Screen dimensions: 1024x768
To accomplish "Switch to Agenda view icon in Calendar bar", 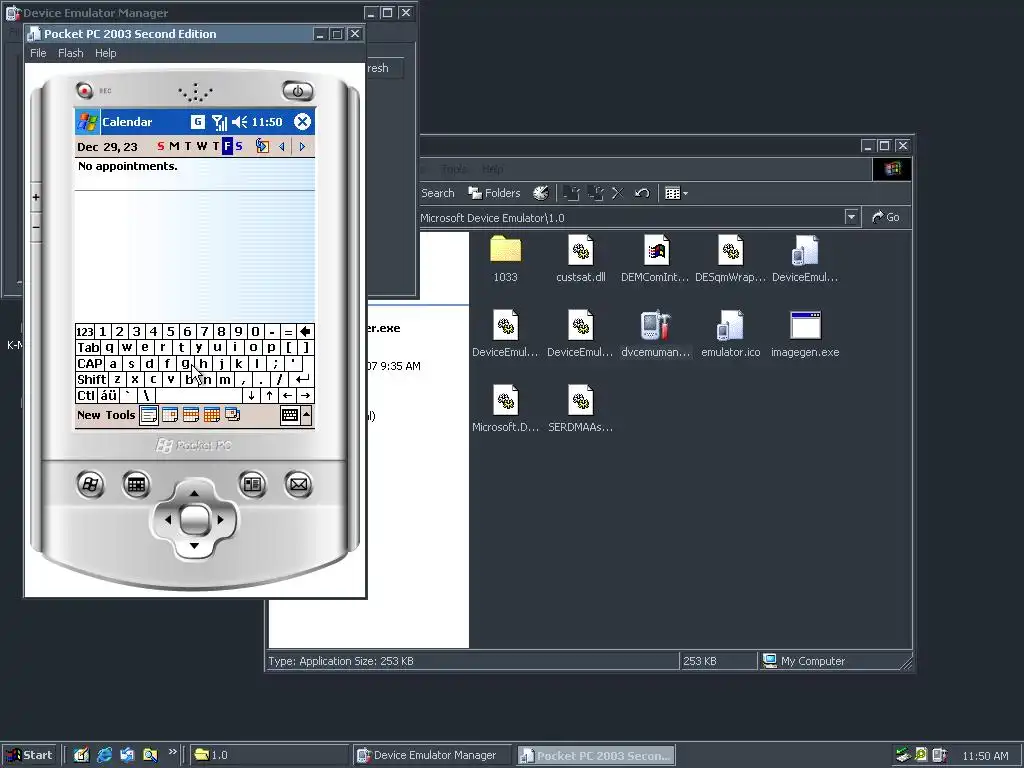I will [x=149, y=415].
